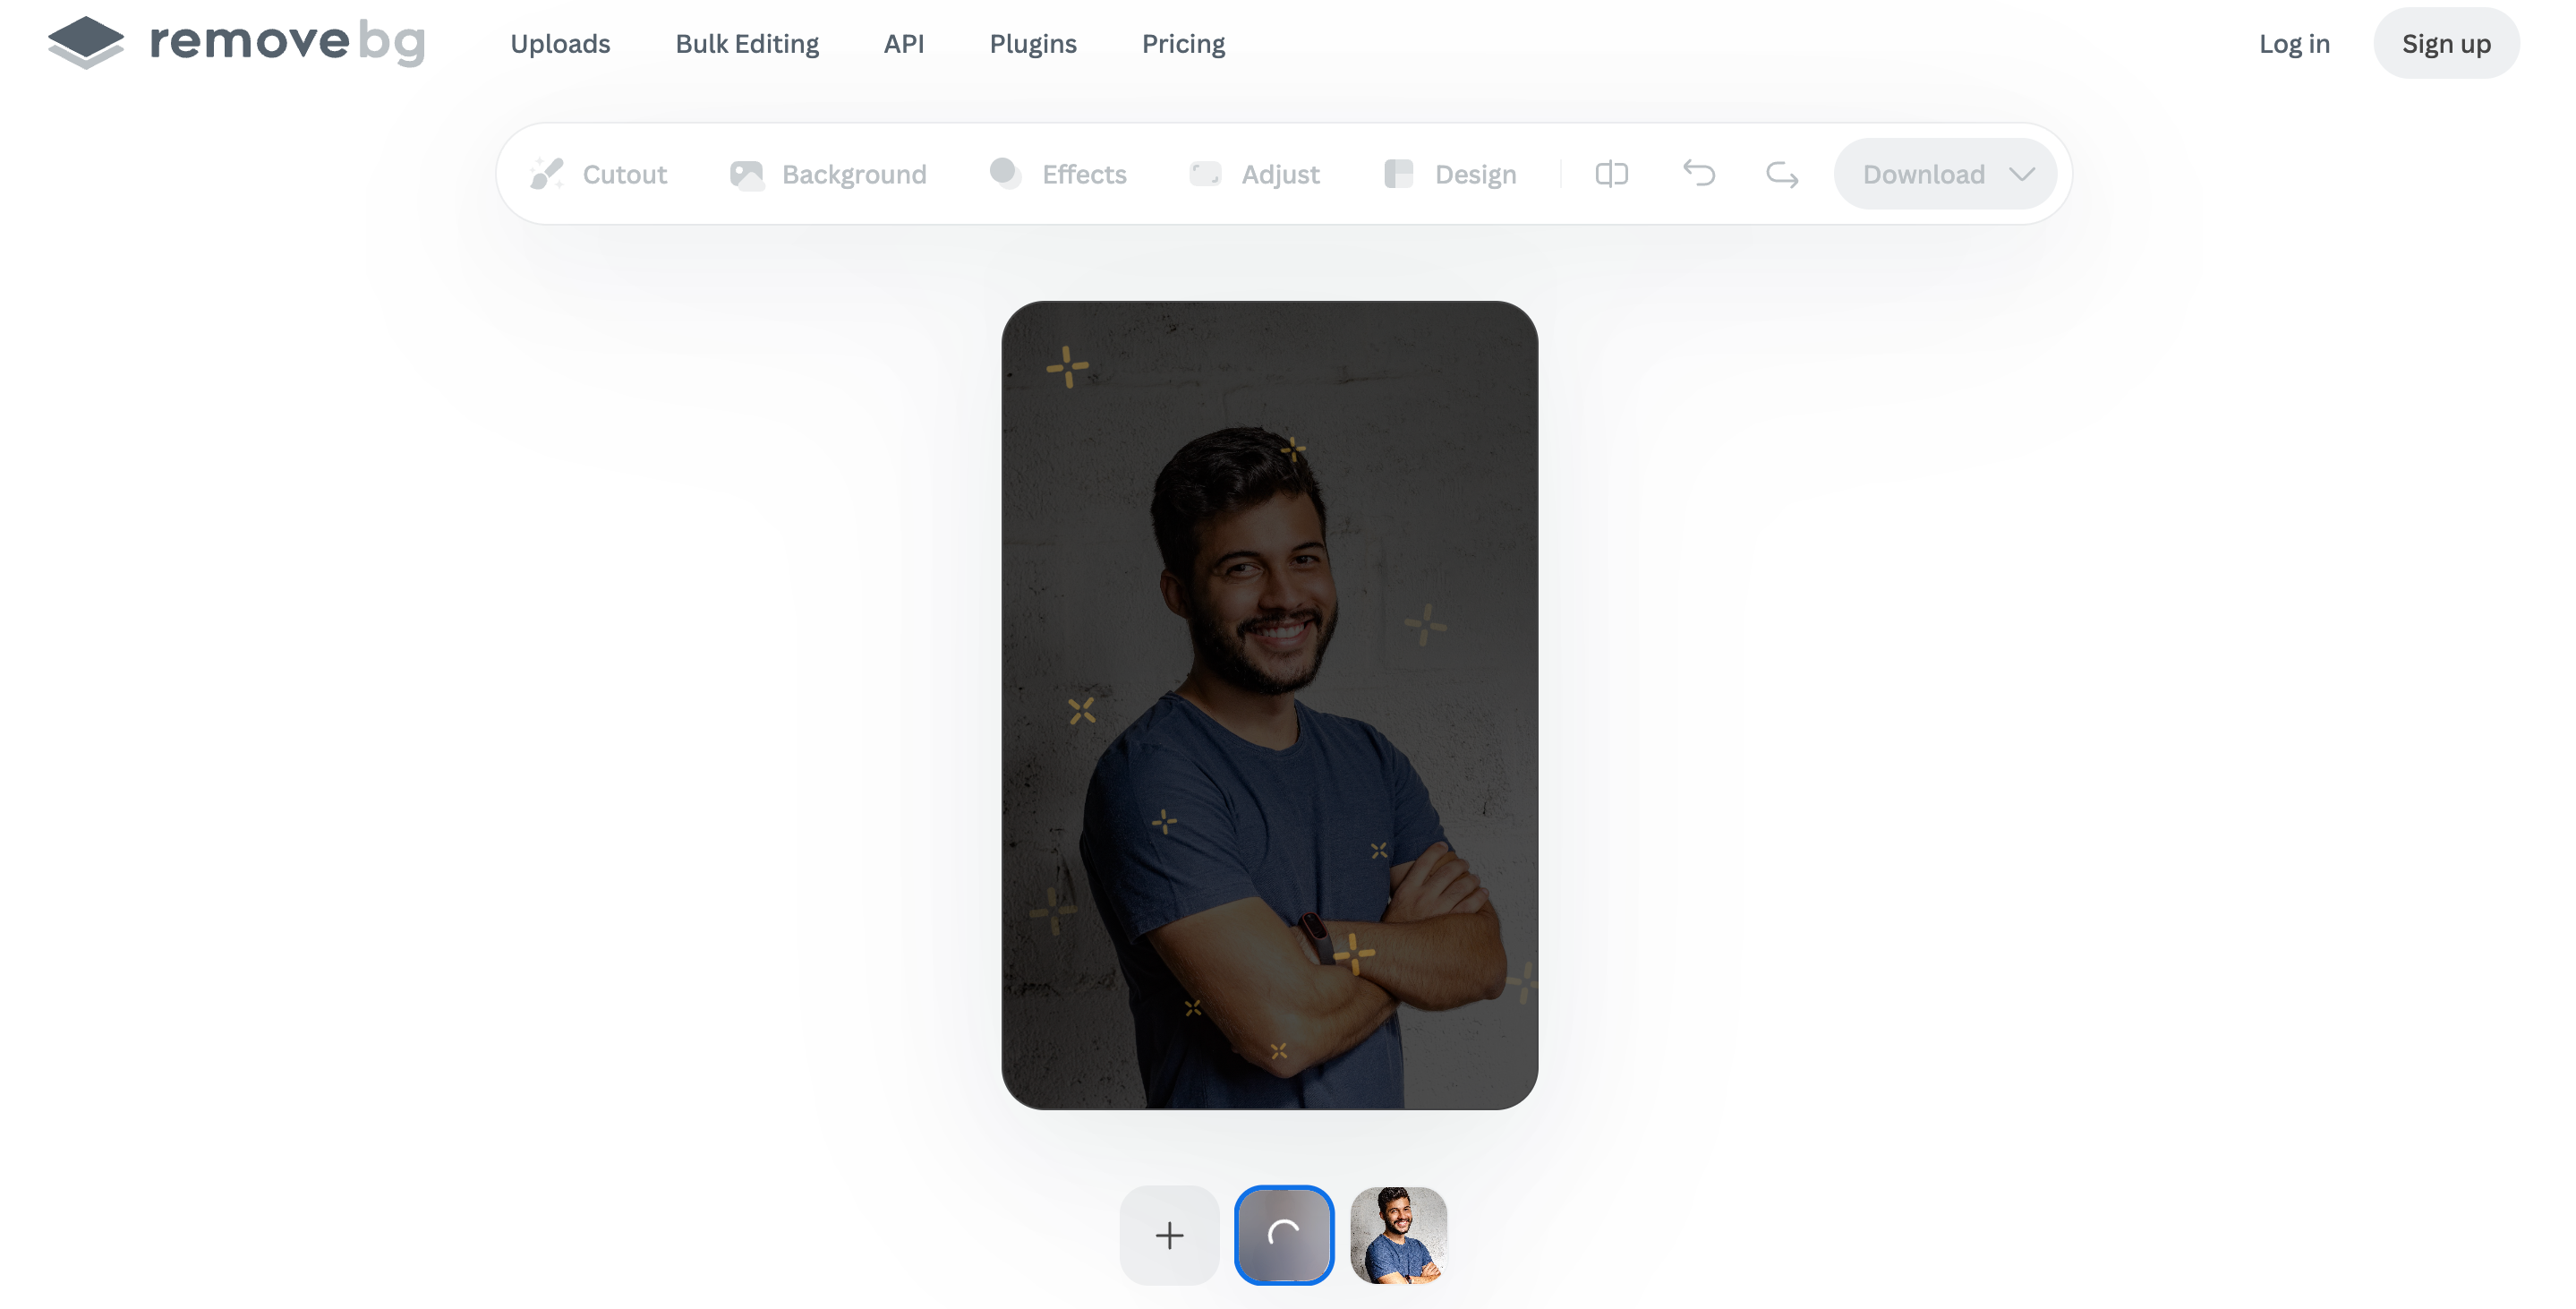Go to Bulk Editing
The height and width of the screenshot is (1309, 2576).
747,44
